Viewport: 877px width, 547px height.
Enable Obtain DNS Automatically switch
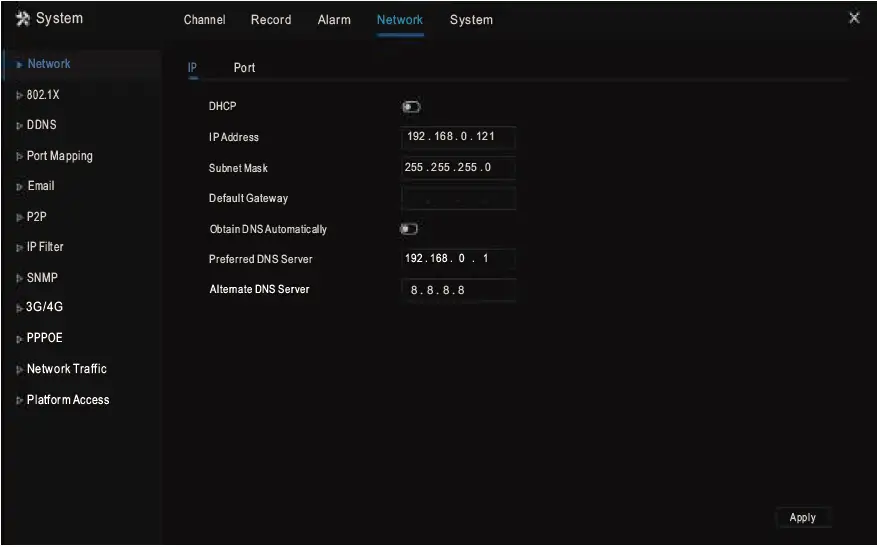(x=409, y=229)
